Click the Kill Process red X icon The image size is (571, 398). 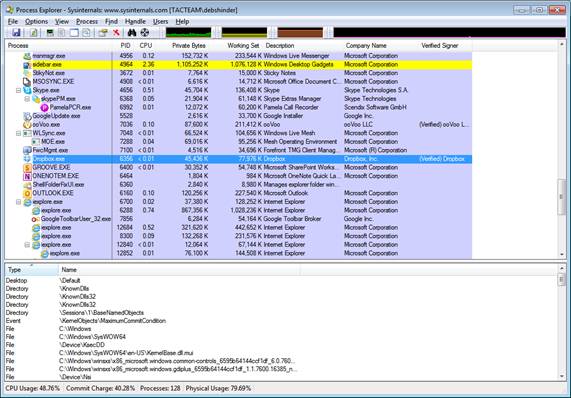[116, 33]
